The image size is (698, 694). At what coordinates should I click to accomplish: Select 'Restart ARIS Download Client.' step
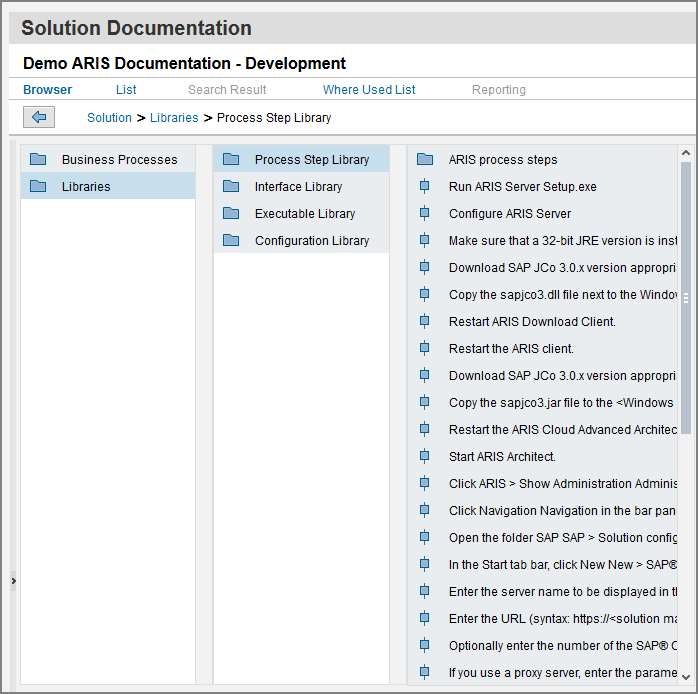pos(543,321)
